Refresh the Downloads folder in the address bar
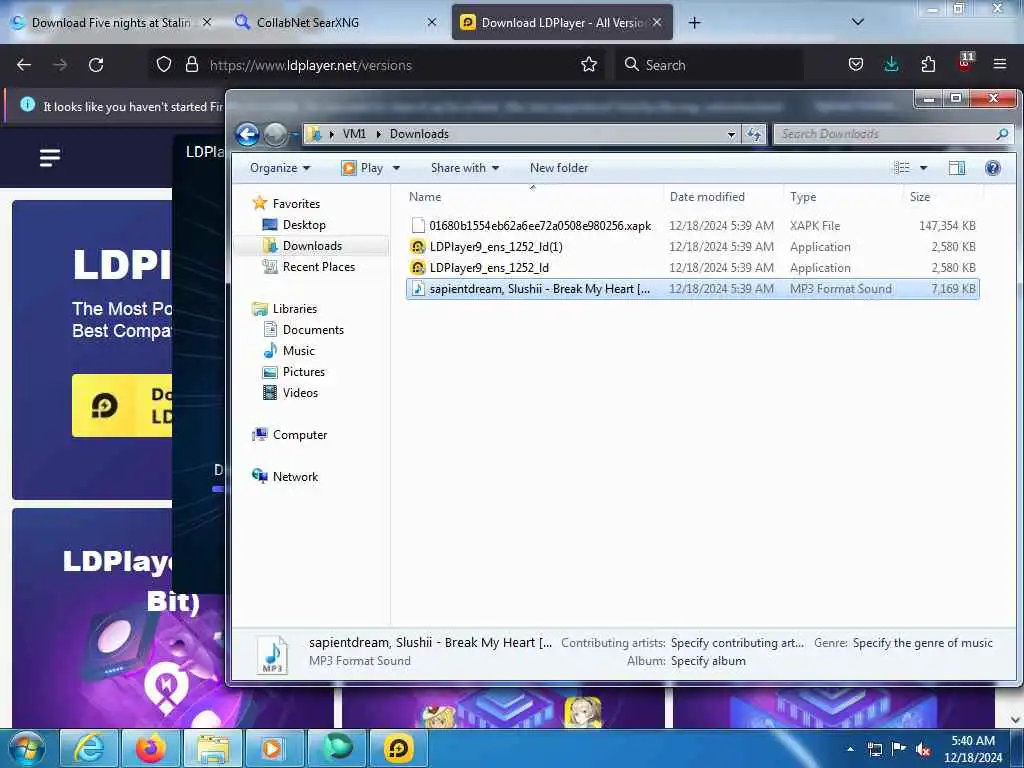The image size is (1024, 768). [754, 134]
